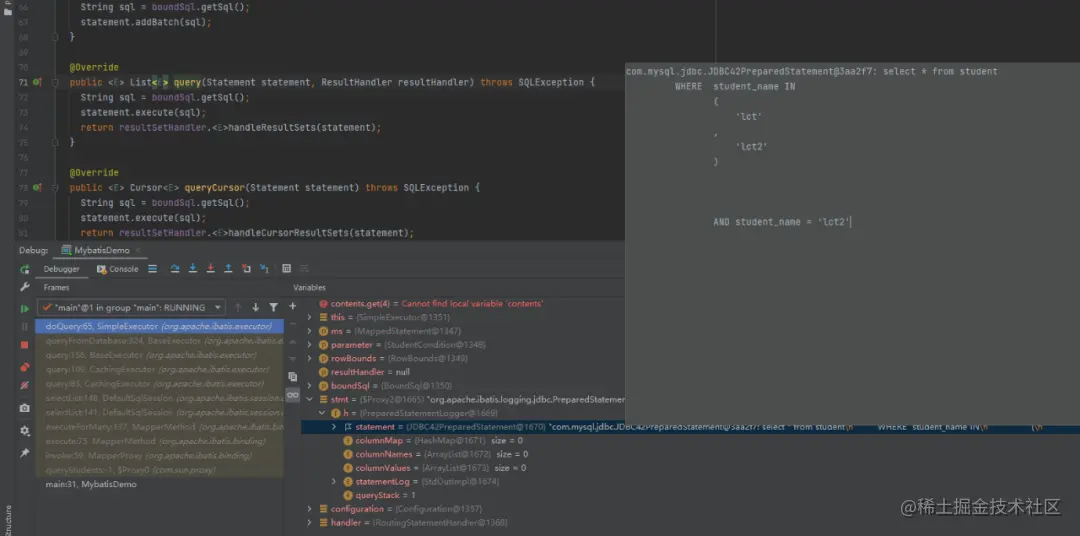Copy watch icon in Variables sidebar

click(x=293, y=377)
